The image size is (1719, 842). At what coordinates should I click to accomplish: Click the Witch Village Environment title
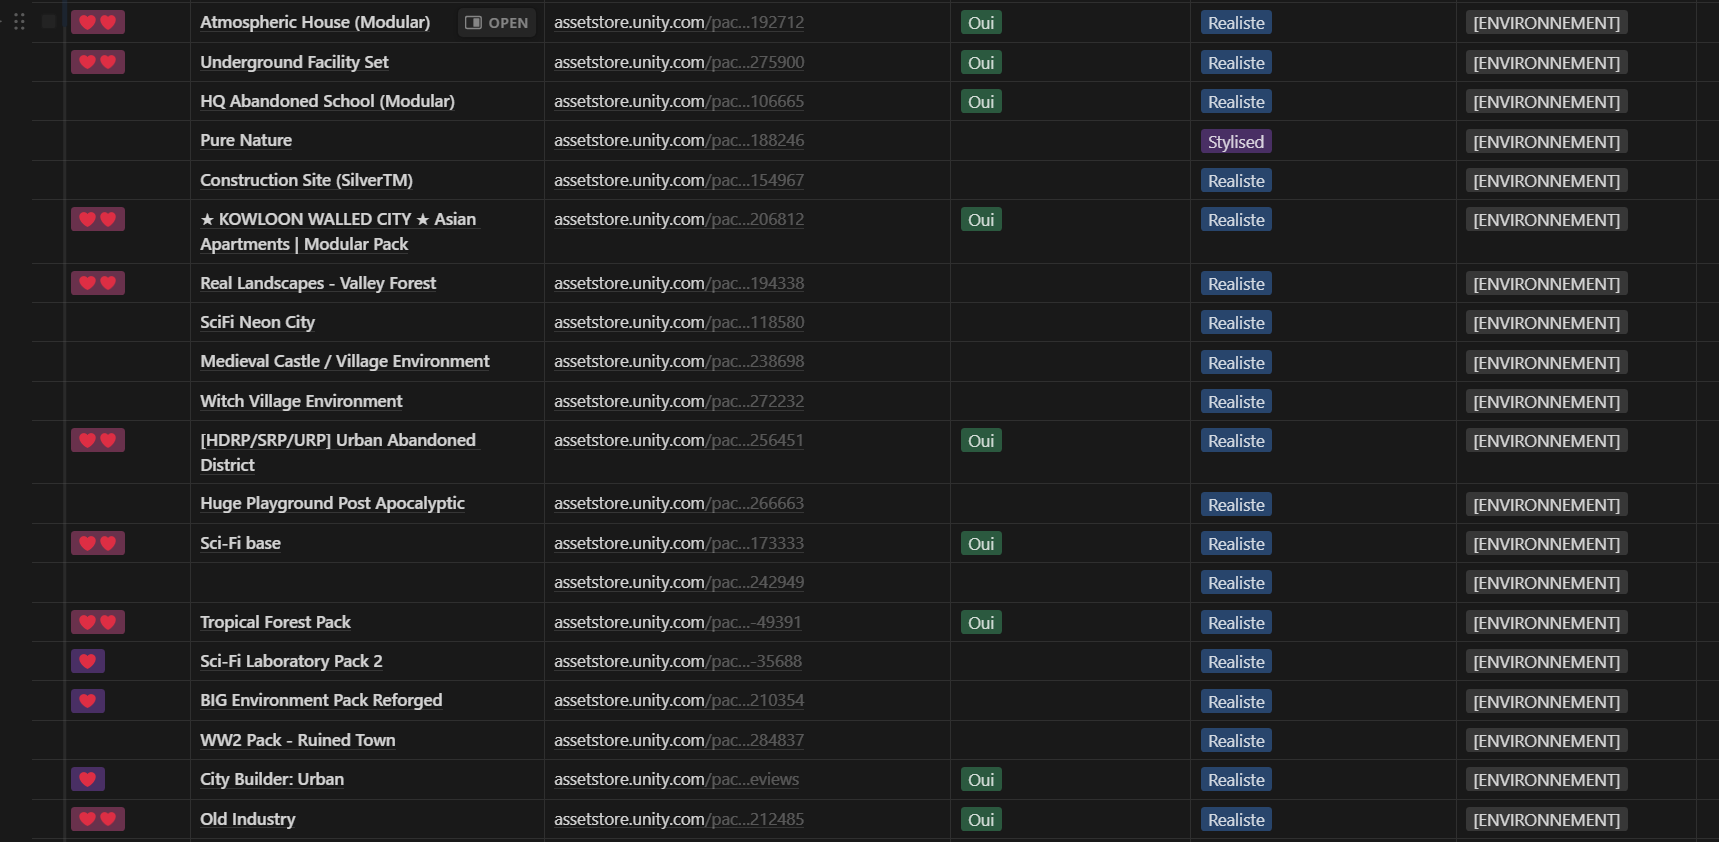click(301, 401)
